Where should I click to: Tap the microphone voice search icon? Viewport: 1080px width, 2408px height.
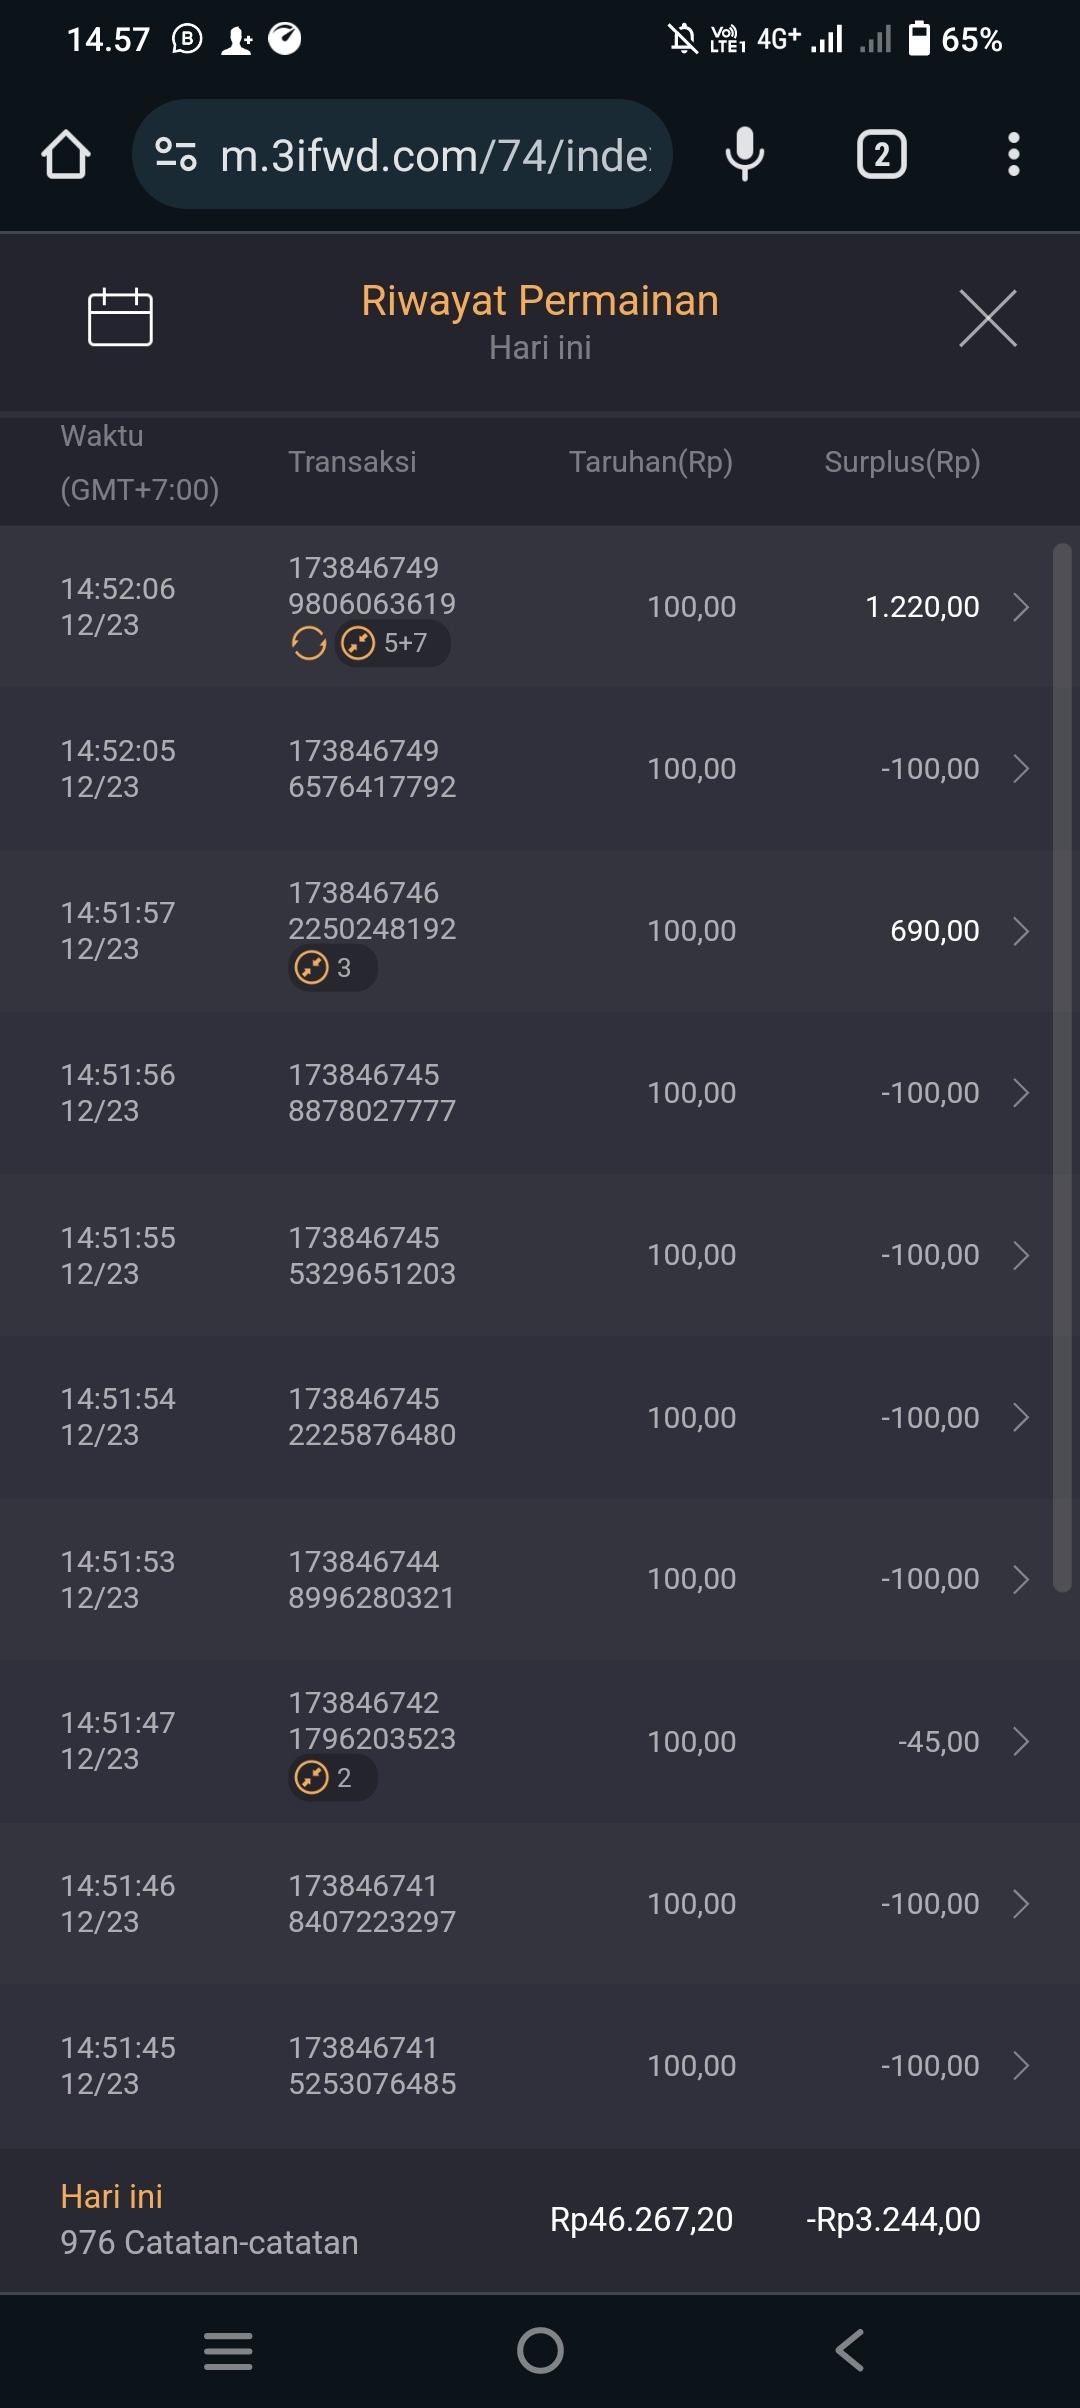[x=744, y=155]
